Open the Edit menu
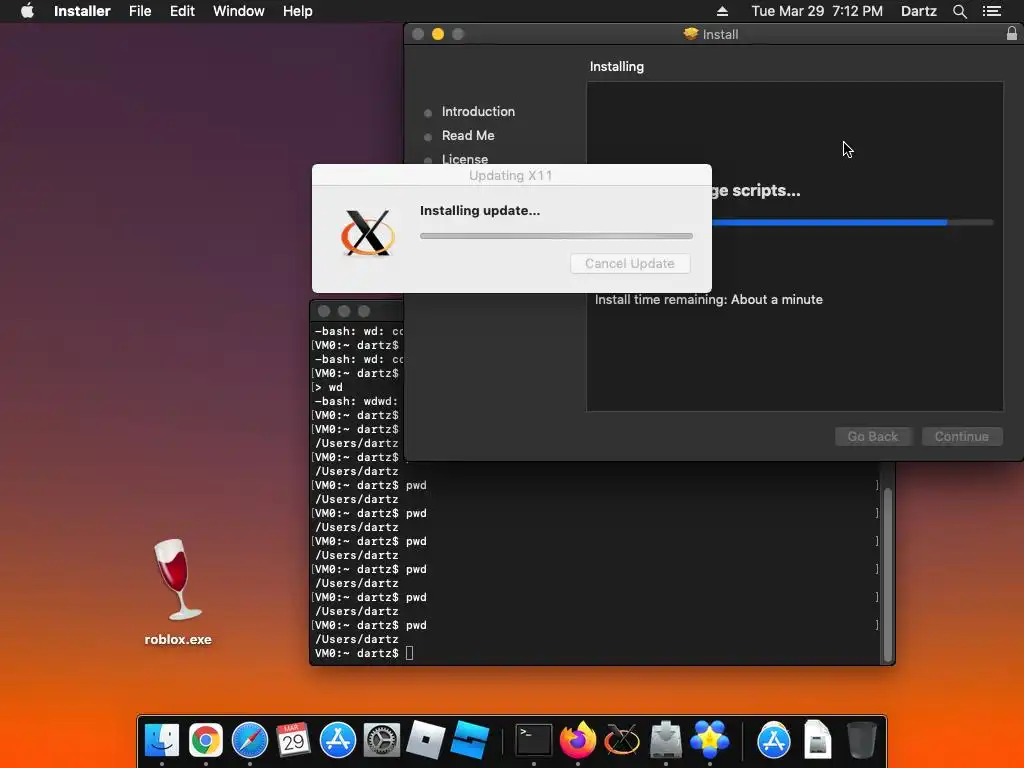This screenshot has width=1024, height=768. (182, 11)
